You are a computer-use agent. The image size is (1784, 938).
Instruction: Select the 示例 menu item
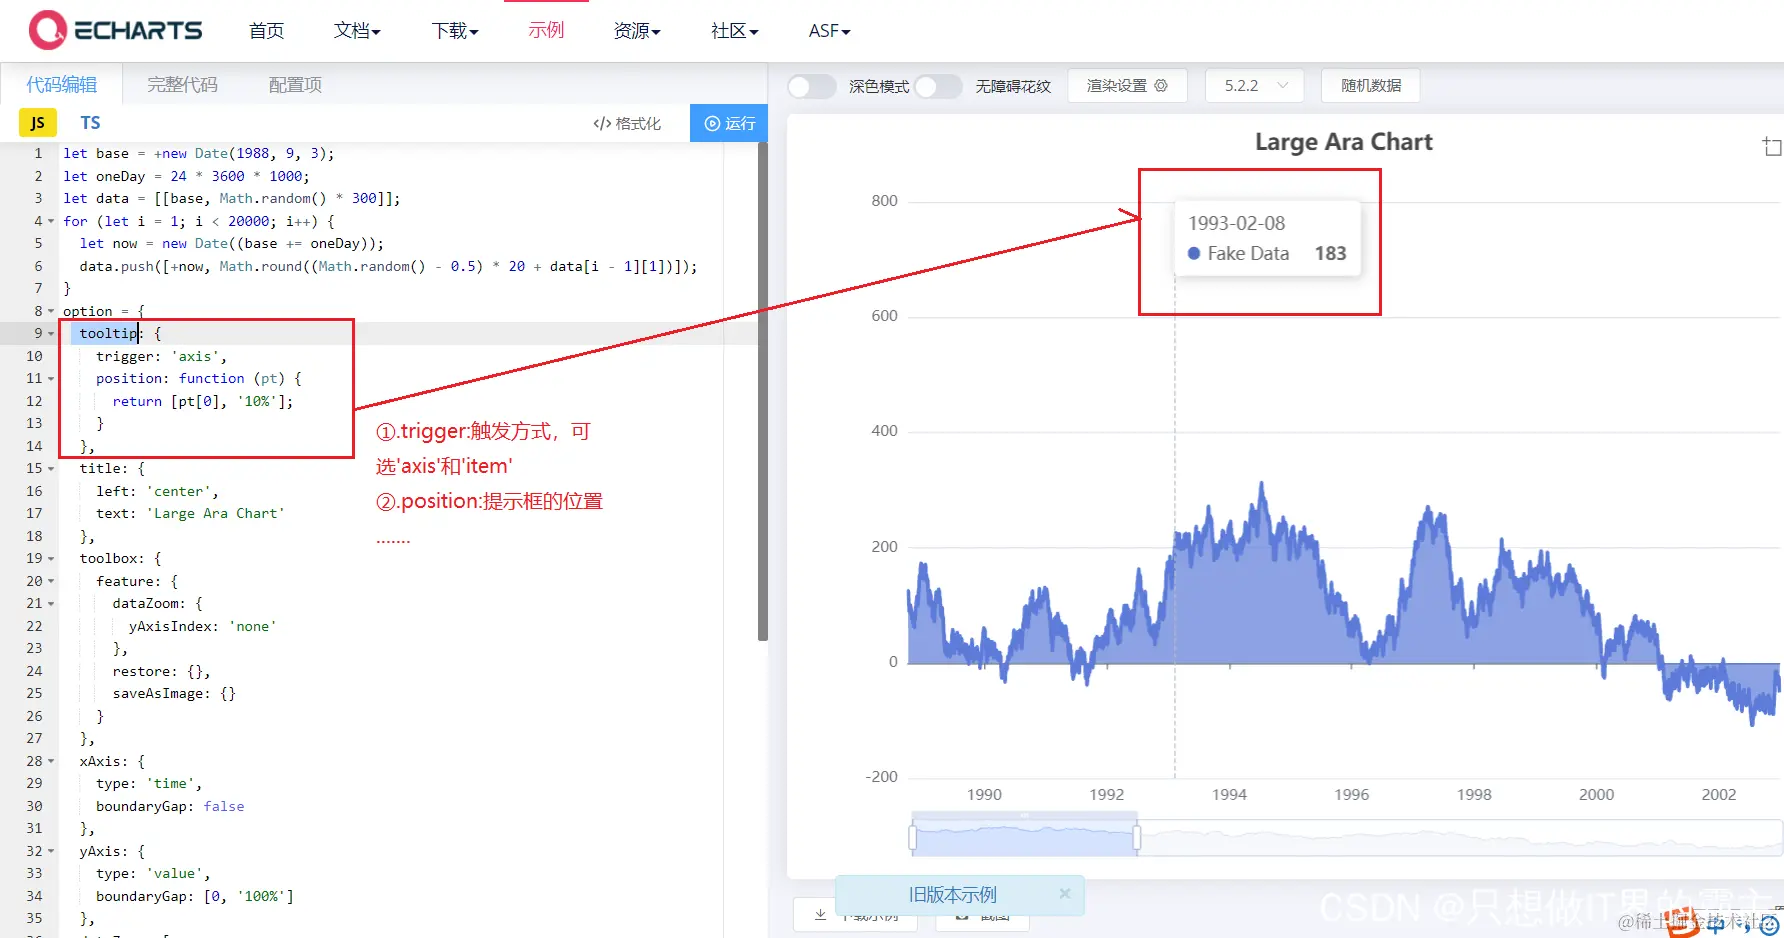tap(546, 31)
